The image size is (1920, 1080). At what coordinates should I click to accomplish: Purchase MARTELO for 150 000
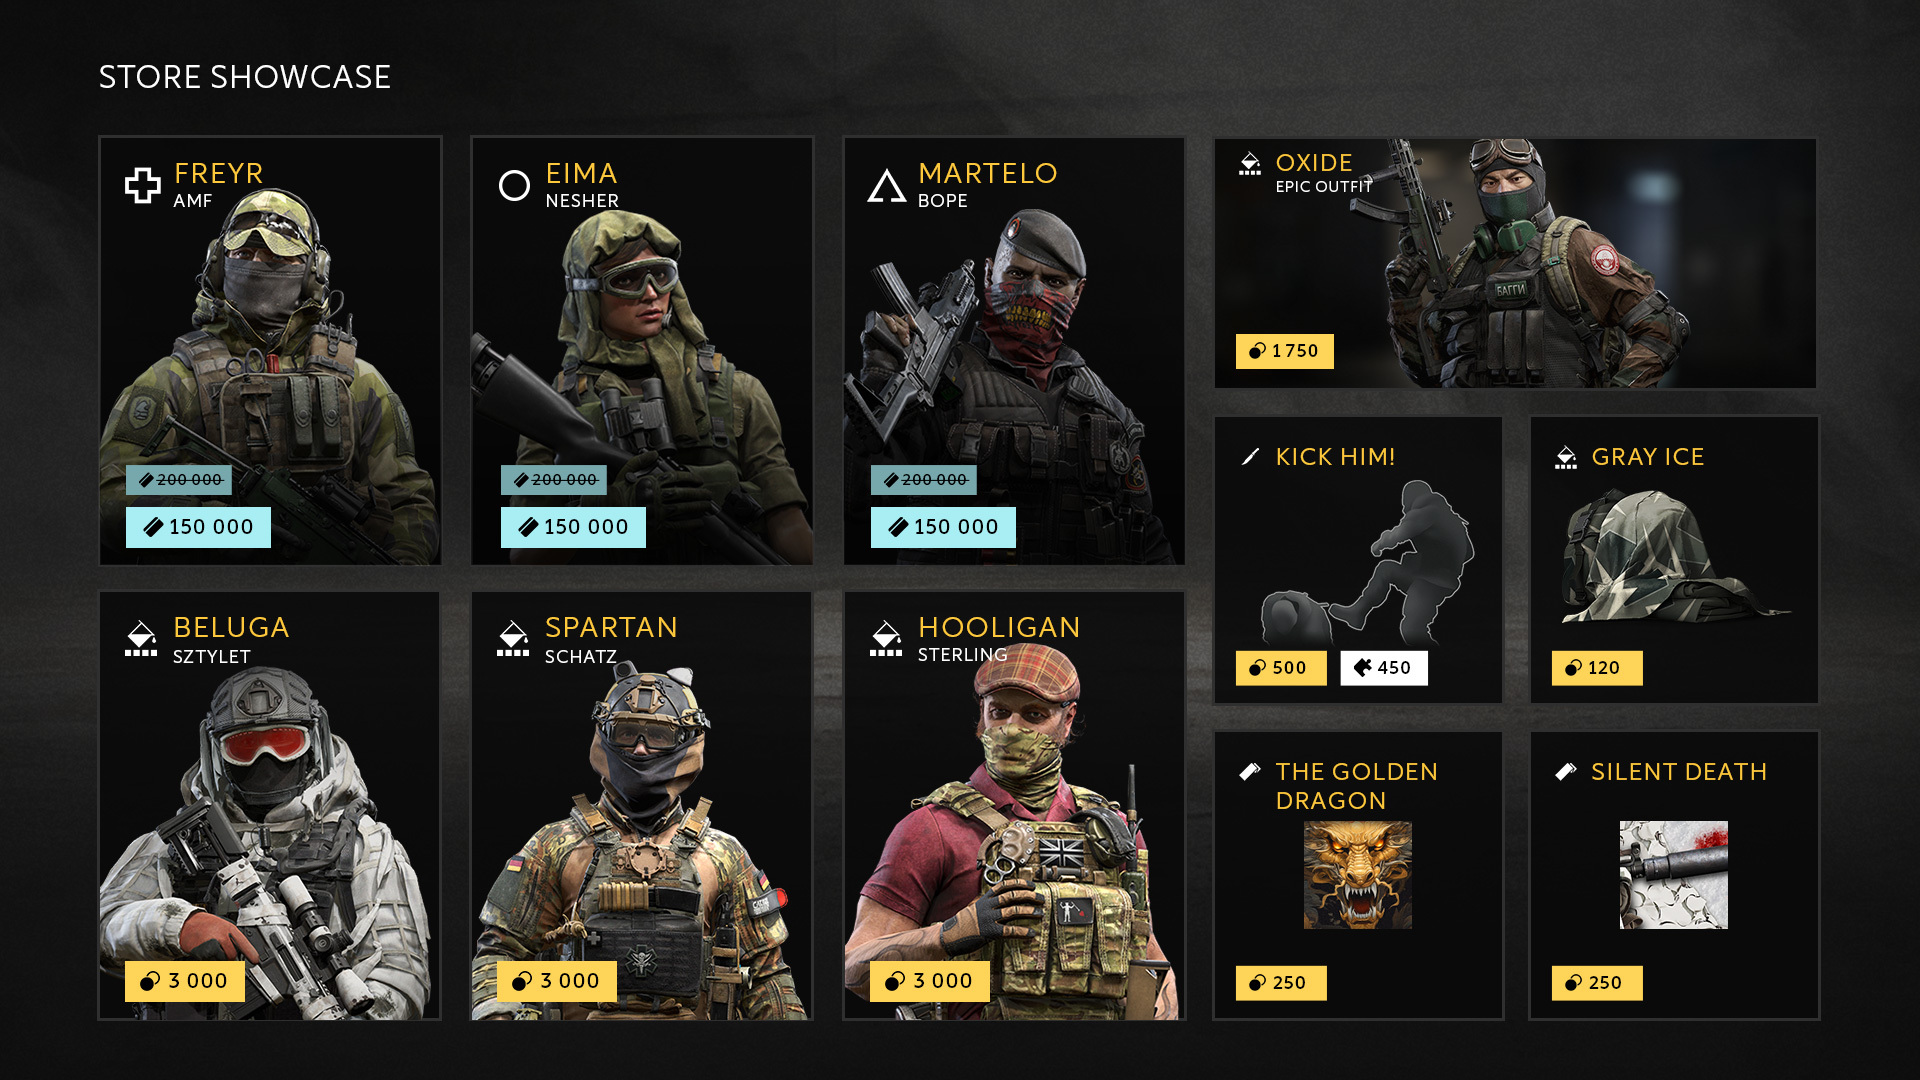[x=943, y=527]
